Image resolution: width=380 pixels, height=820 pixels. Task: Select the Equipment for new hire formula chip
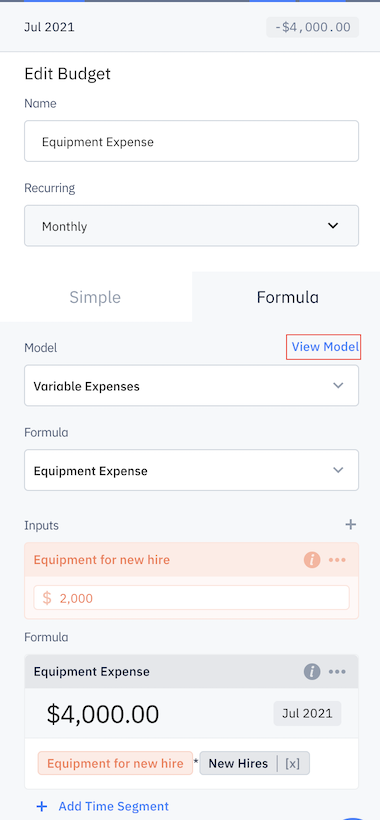click(x=115, y=764)
